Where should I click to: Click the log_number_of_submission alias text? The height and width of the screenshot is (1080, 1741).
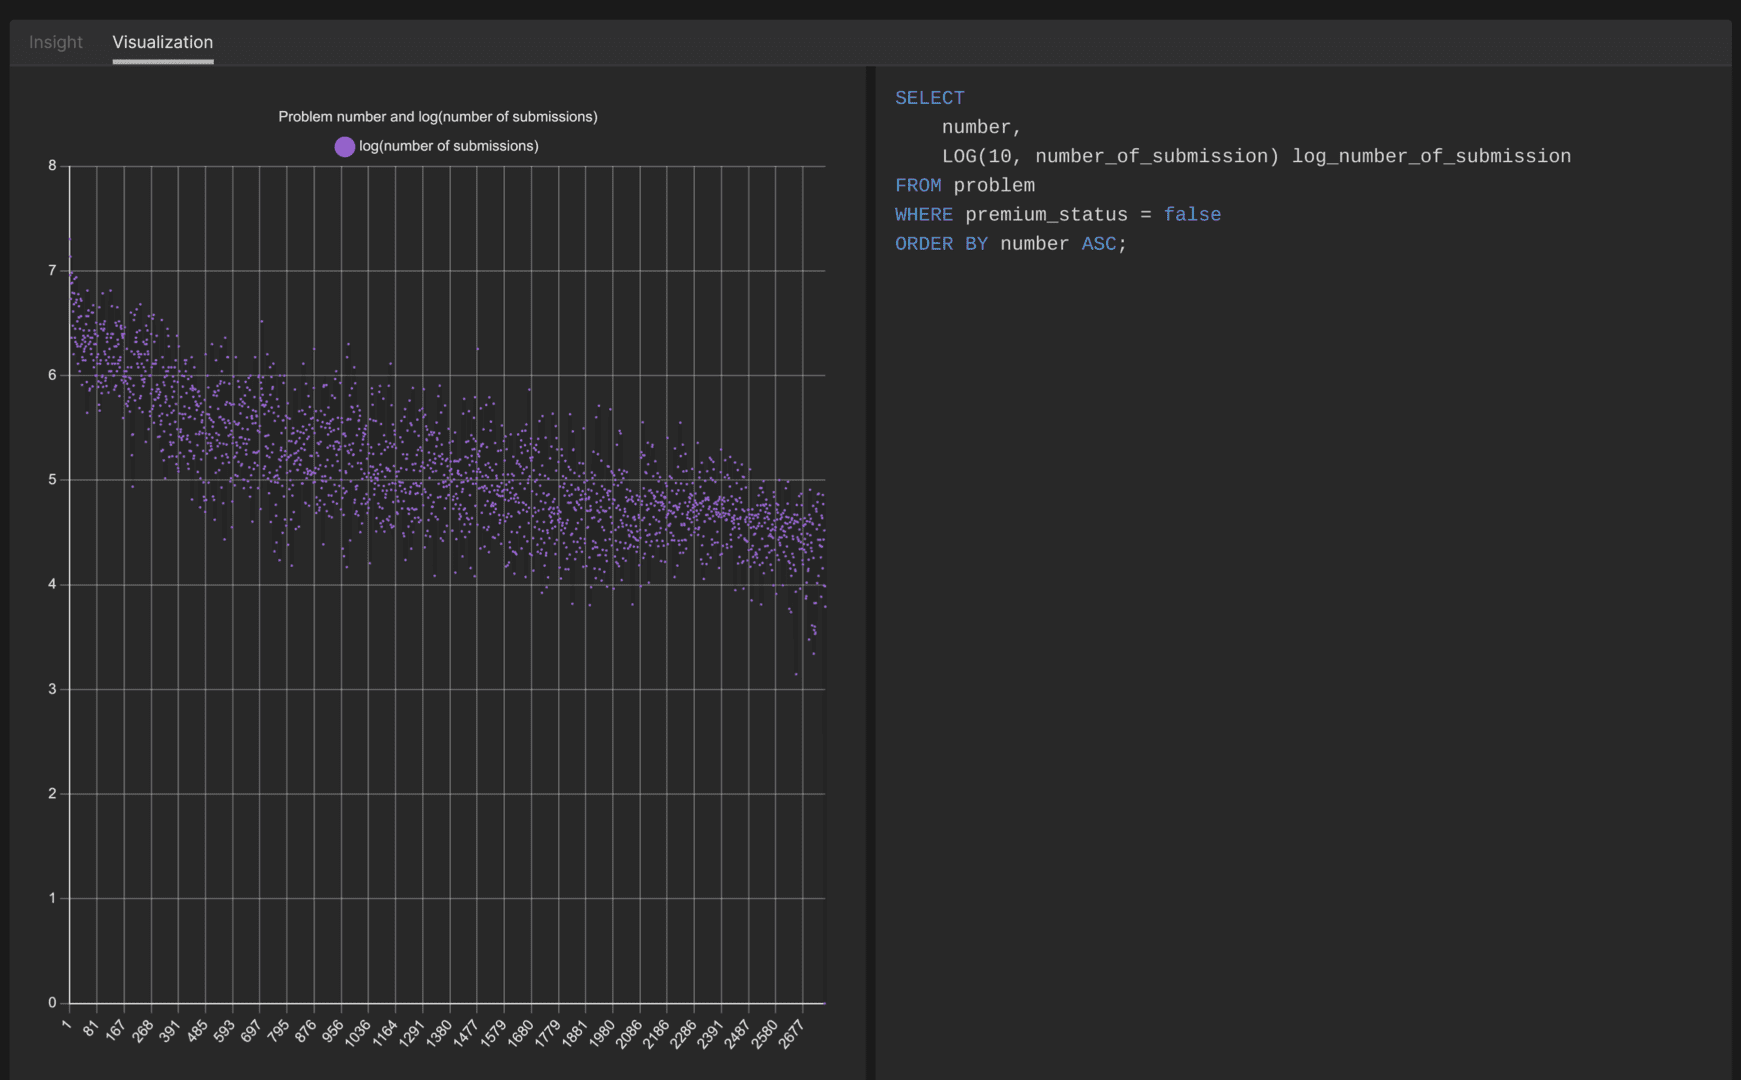click(1431, 156)
